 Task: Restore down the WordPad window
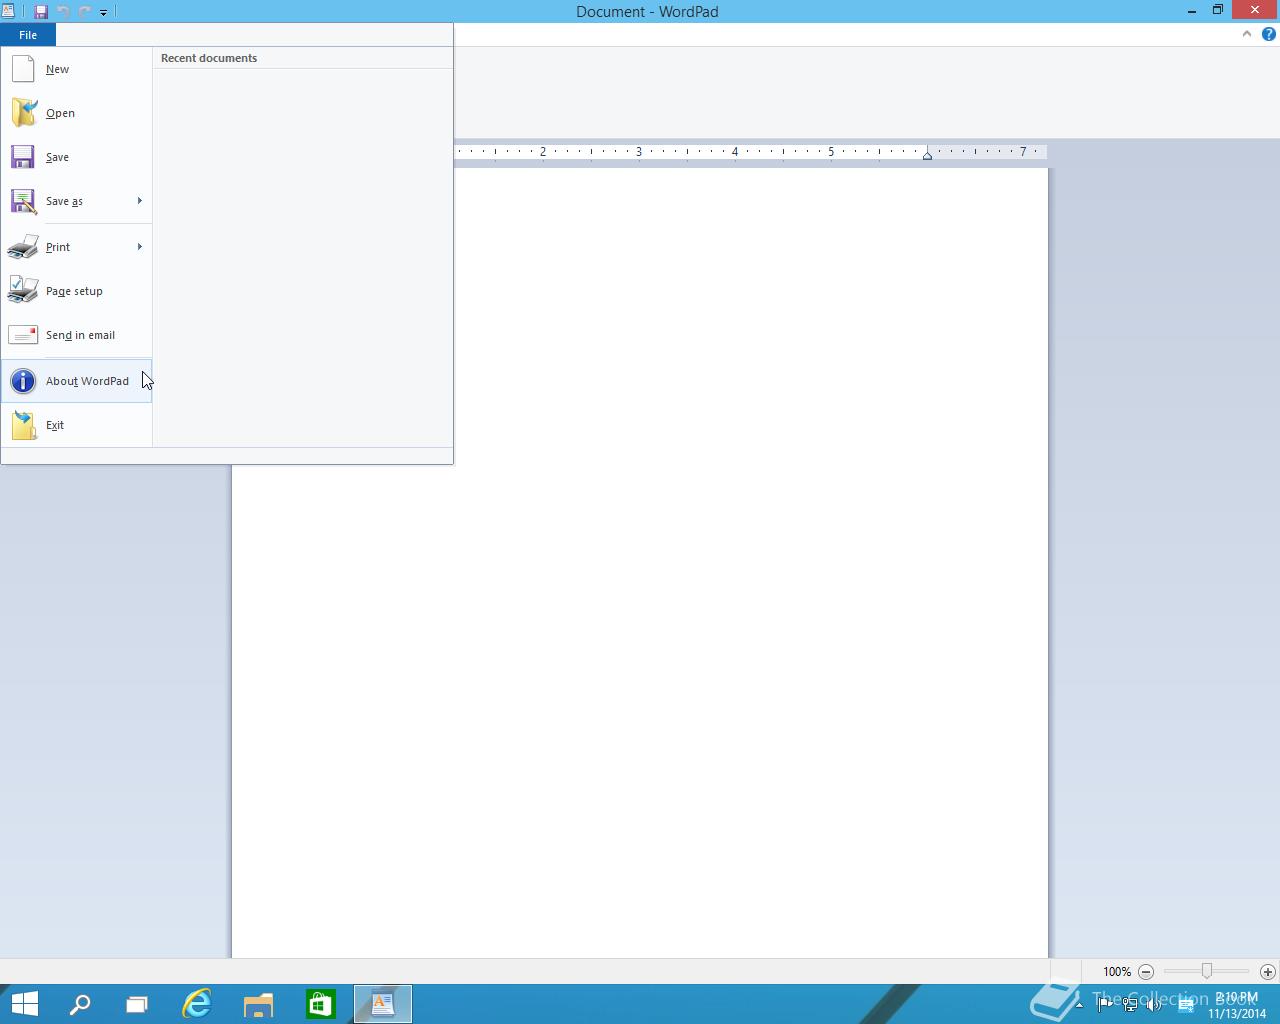pyautogui.click(x=1218, y=11)
